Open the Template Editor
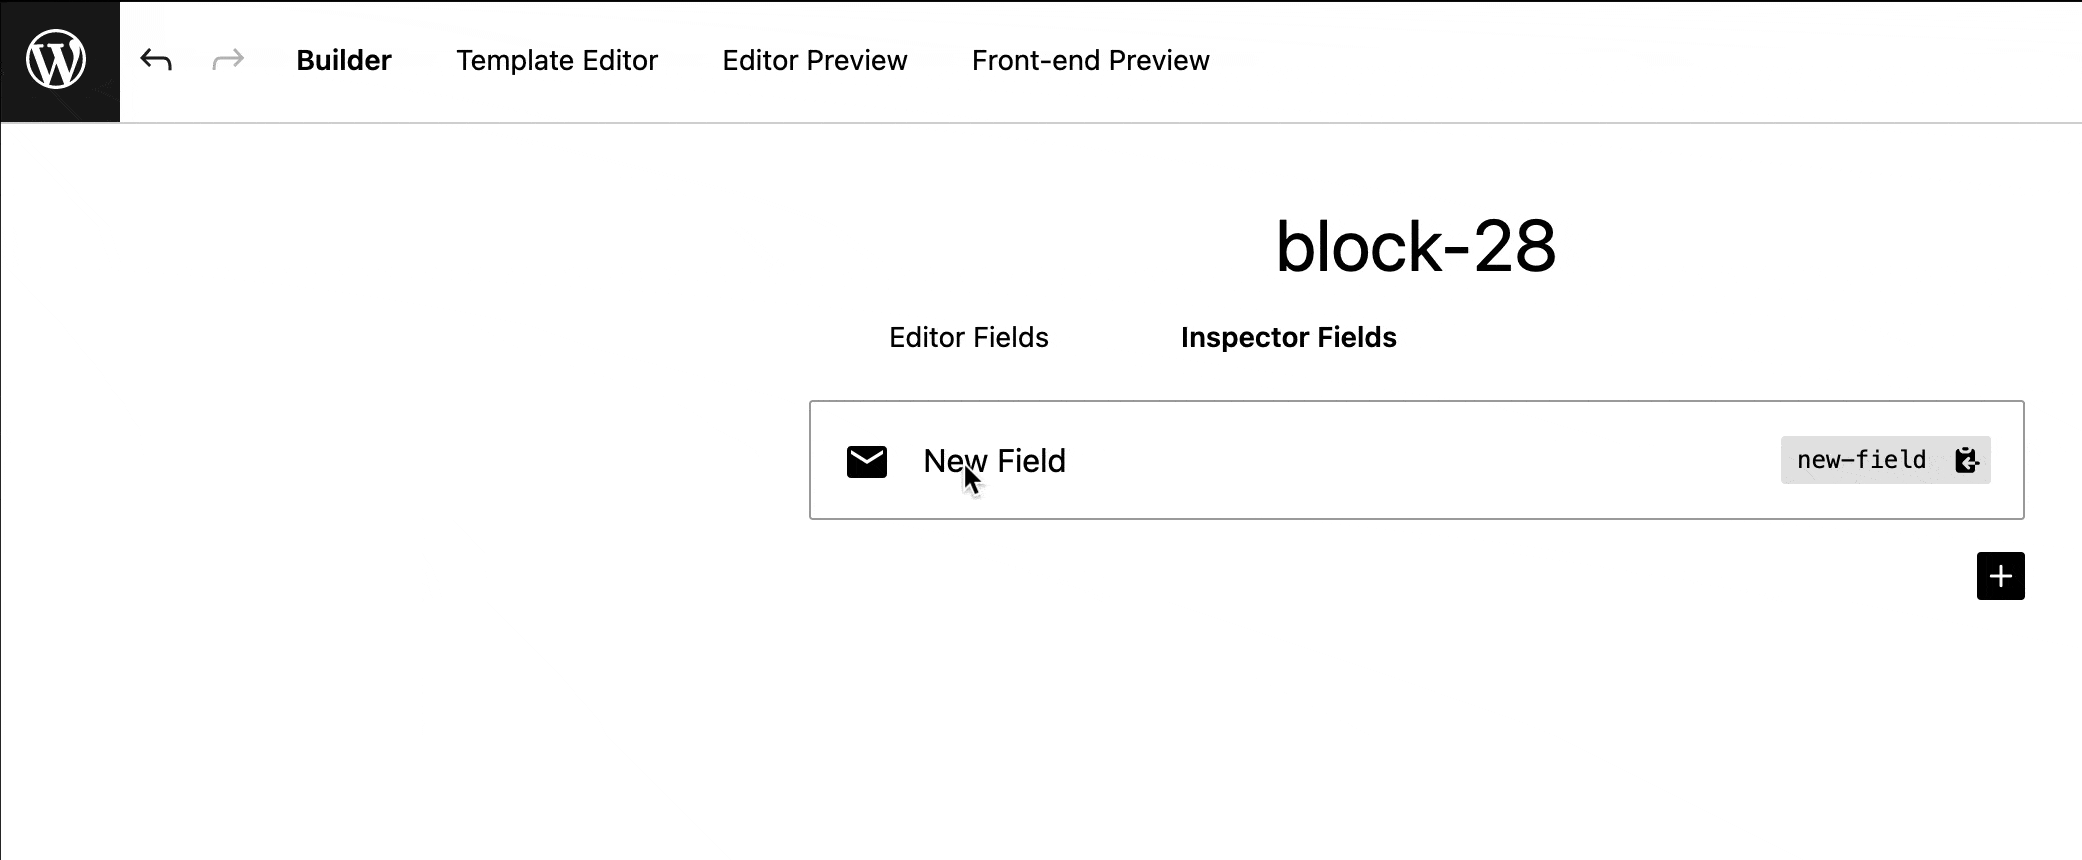 click(x=557, y=60)
